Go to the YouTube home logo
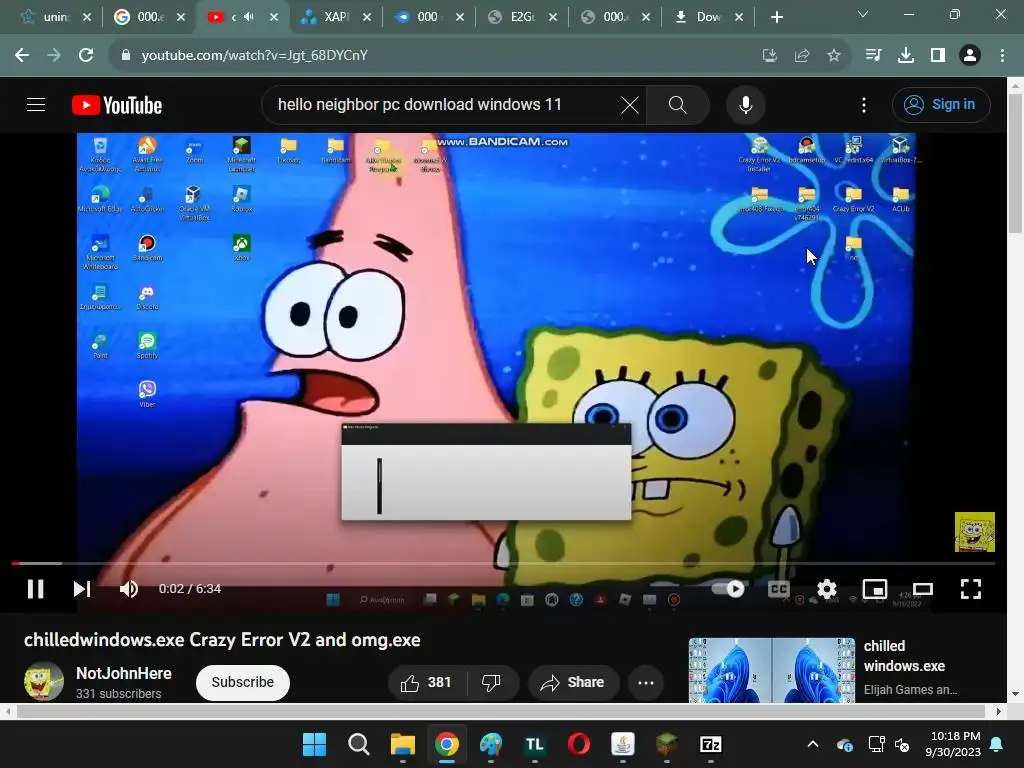 [x=117, y=105]
